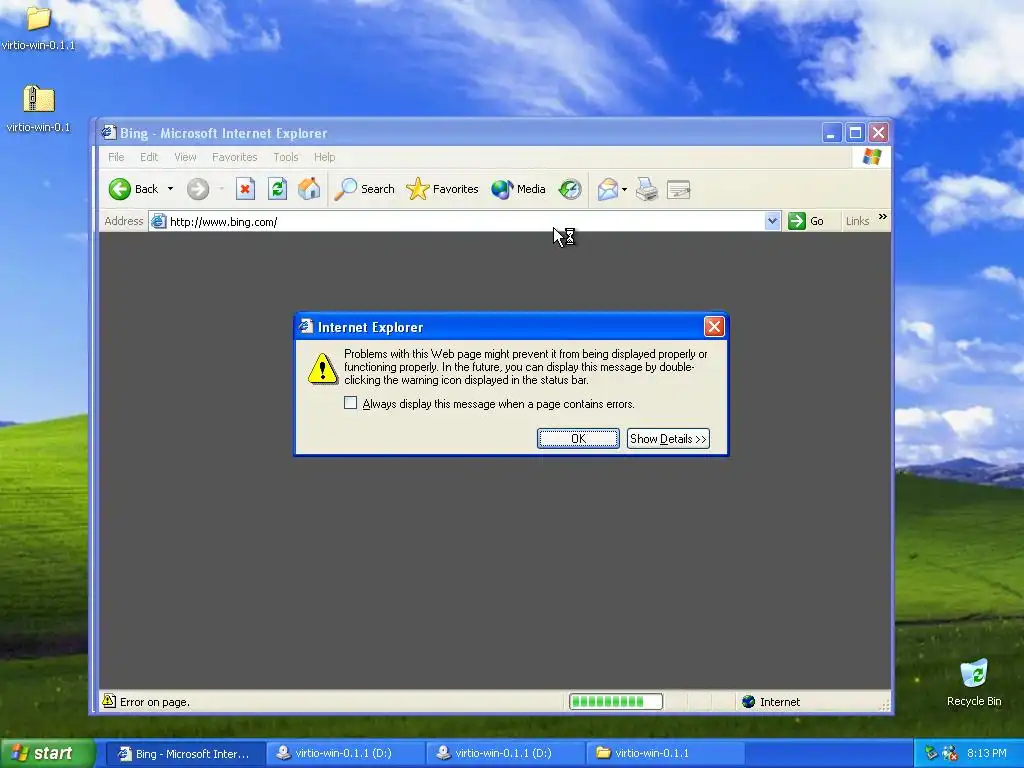
Task: Click the warning icon in status bar
Action: click(108, 701)
